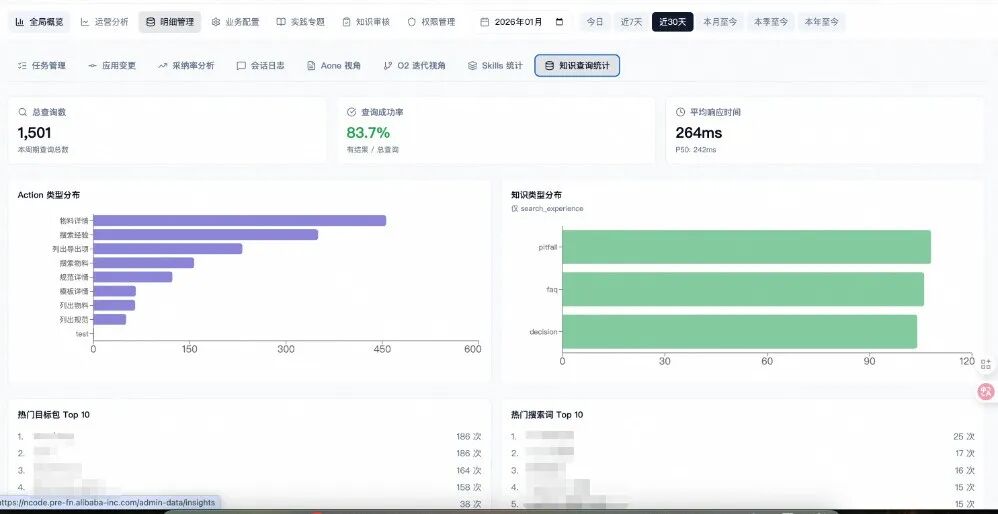The height and width of the screenshot is (514, 998).
Task: Click the magnifier icon beside 总查询数
Action: (x=22, y=112)
